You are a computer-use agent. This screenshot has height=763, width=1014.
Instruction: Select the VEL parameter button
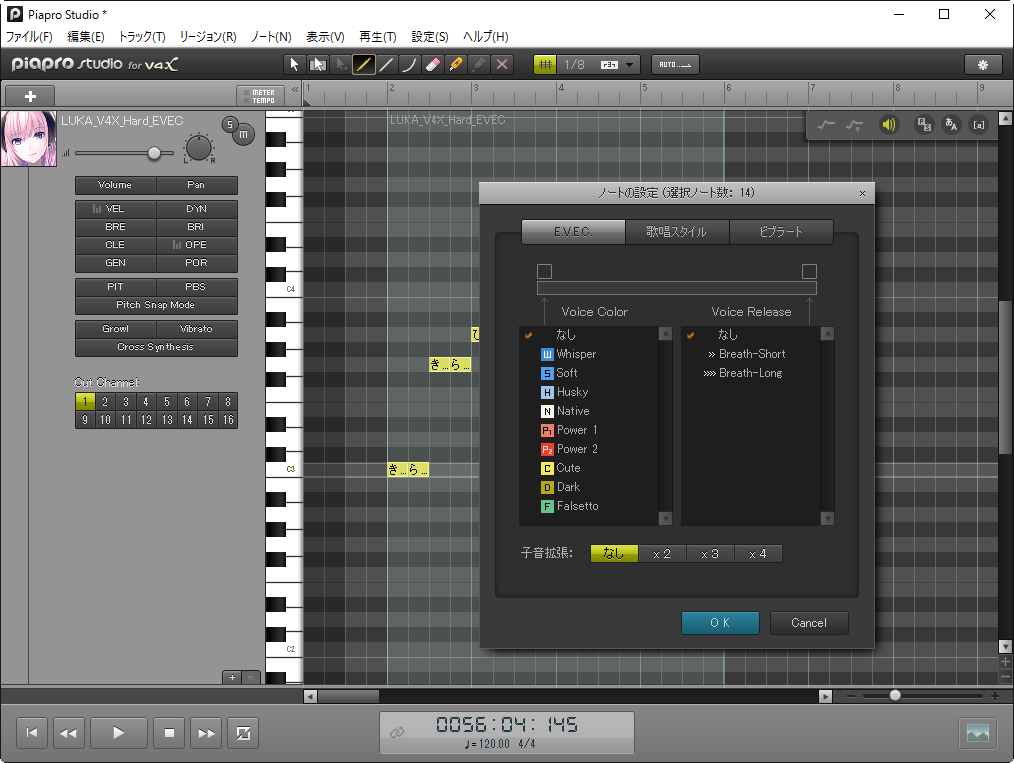point(115,209)
